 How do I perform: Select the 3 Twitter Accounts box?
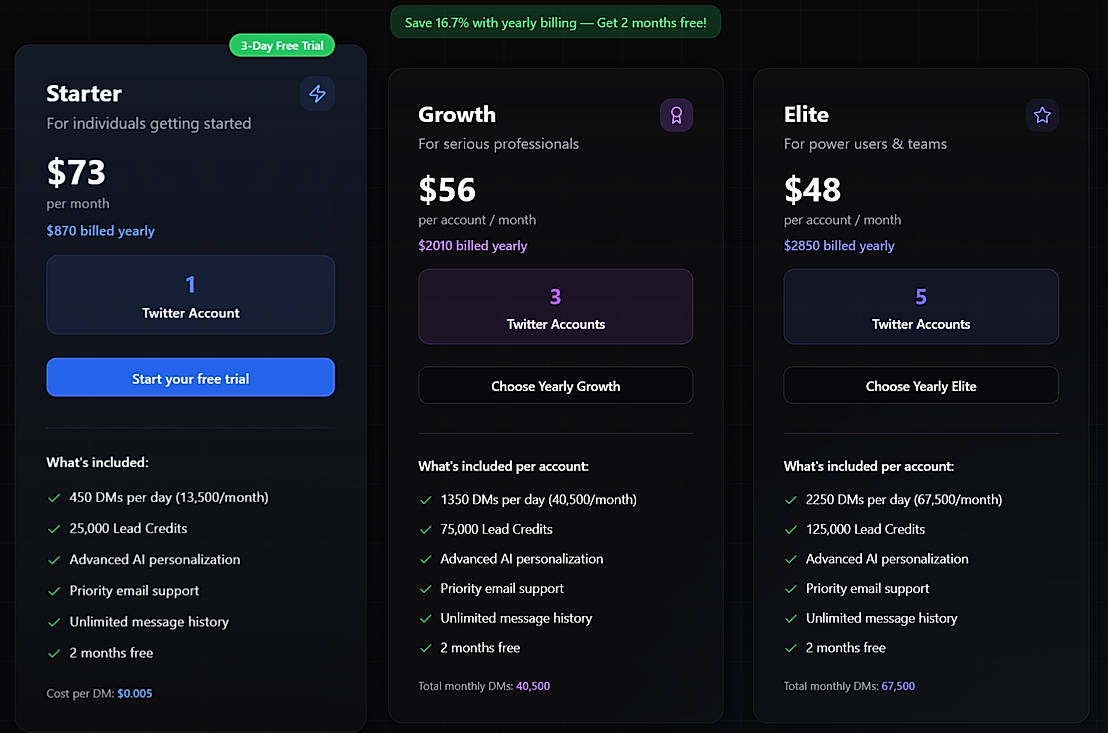click(555, 307)
